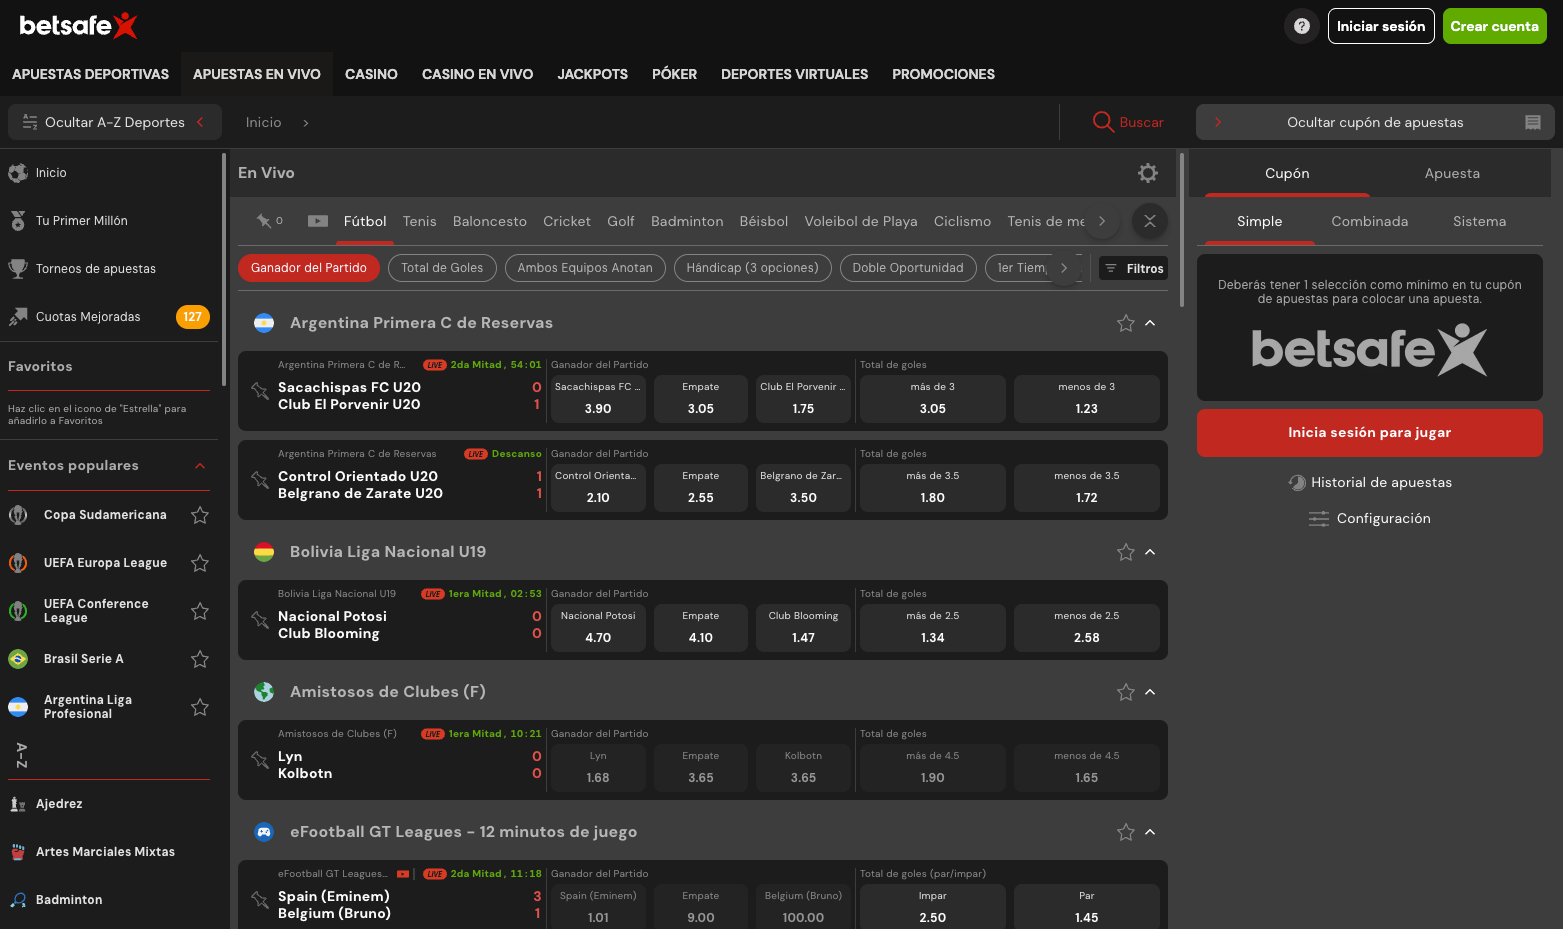The width and height of the screenshot is (1563, 929).
Task: Star the Amistosos de Clubes (F) league
Action: point(1126,692)
